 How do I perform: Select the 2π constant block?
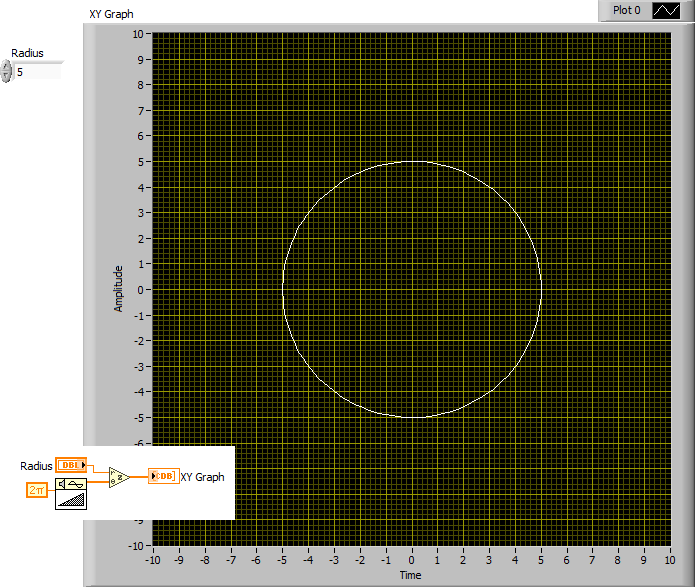click(37, 490)
